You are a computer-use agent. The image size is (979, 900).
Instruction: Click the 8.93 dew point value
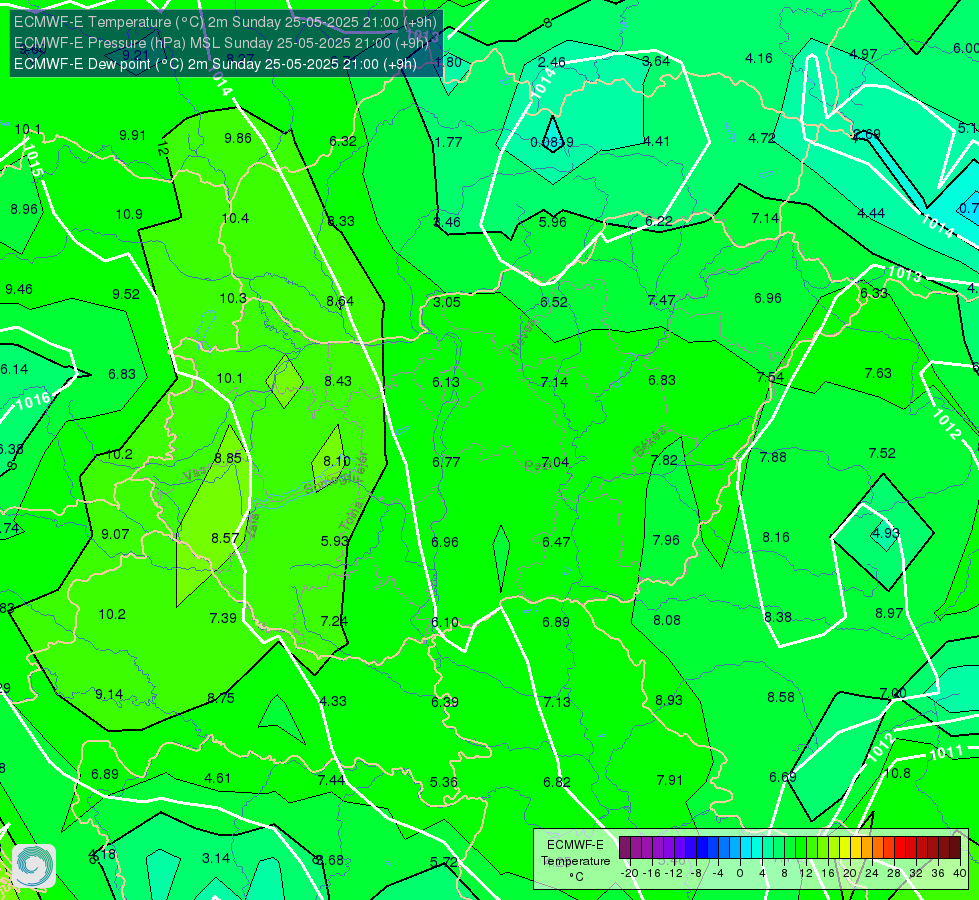669,701
